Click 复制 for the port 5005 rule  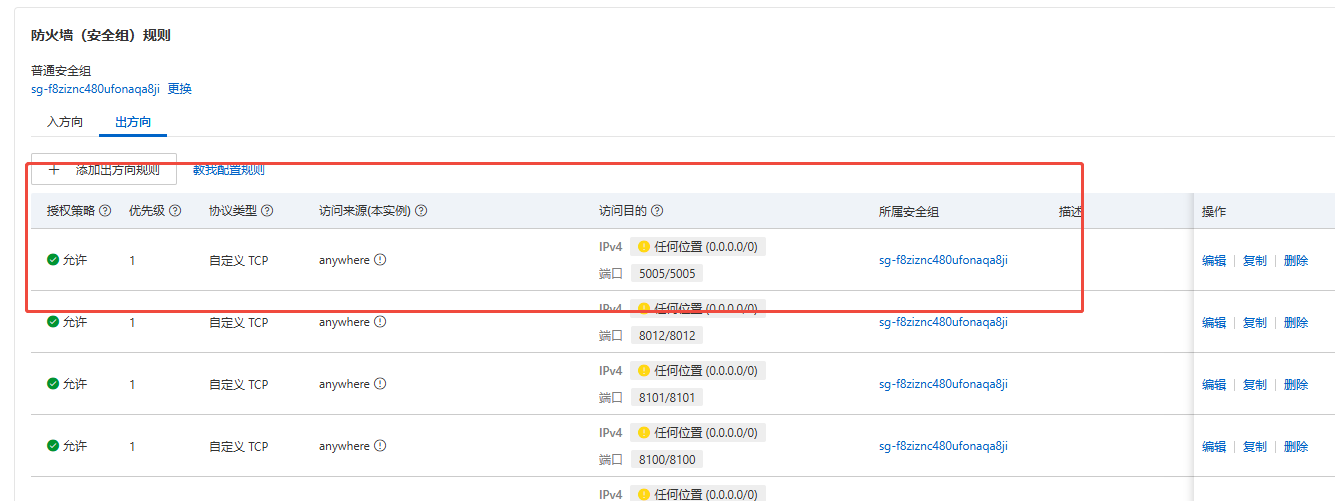pyautogui.click(x=1255, y=260)
